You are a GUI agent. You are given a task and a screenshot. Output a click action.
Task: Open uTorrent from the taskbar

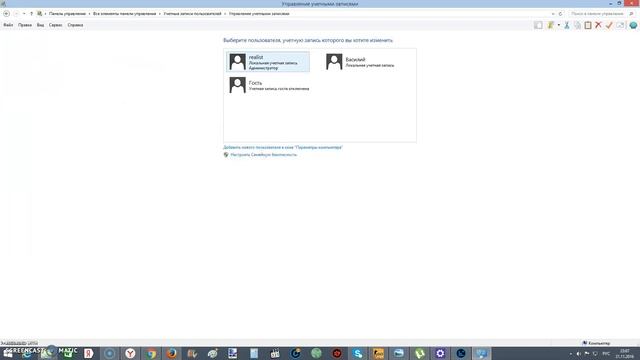coord(420,353)
